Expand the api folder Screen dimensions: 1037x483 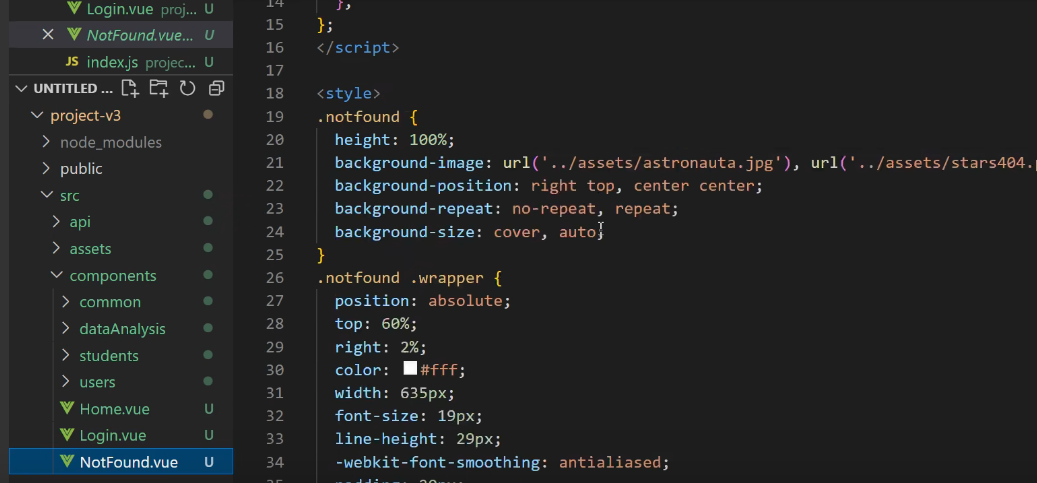(x=56, y=222)
